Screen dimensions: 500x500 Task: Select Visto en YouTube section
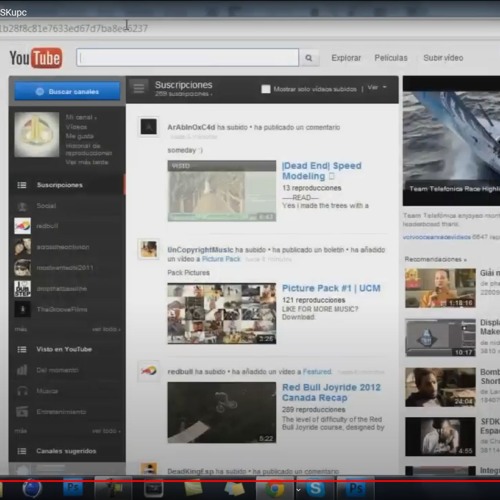tap(67, 349)
